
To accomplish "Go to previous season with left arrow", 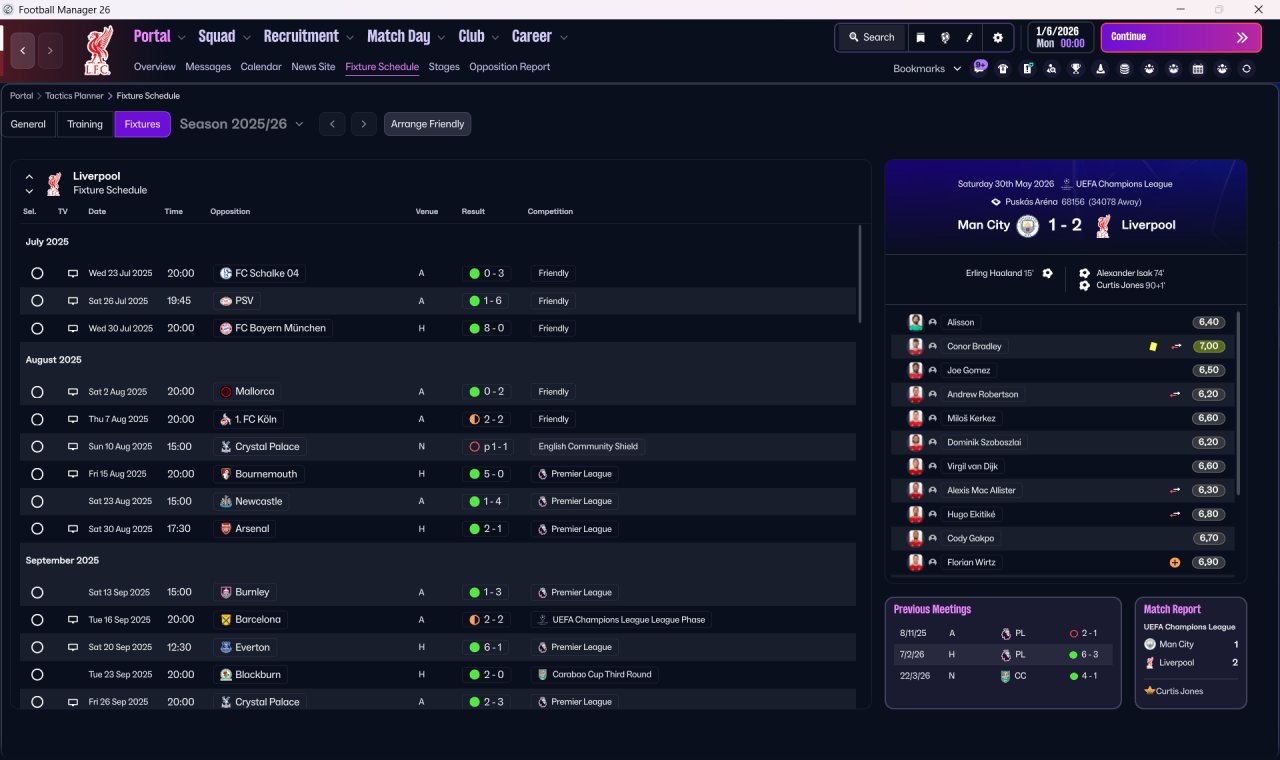I will coord(332,124).
